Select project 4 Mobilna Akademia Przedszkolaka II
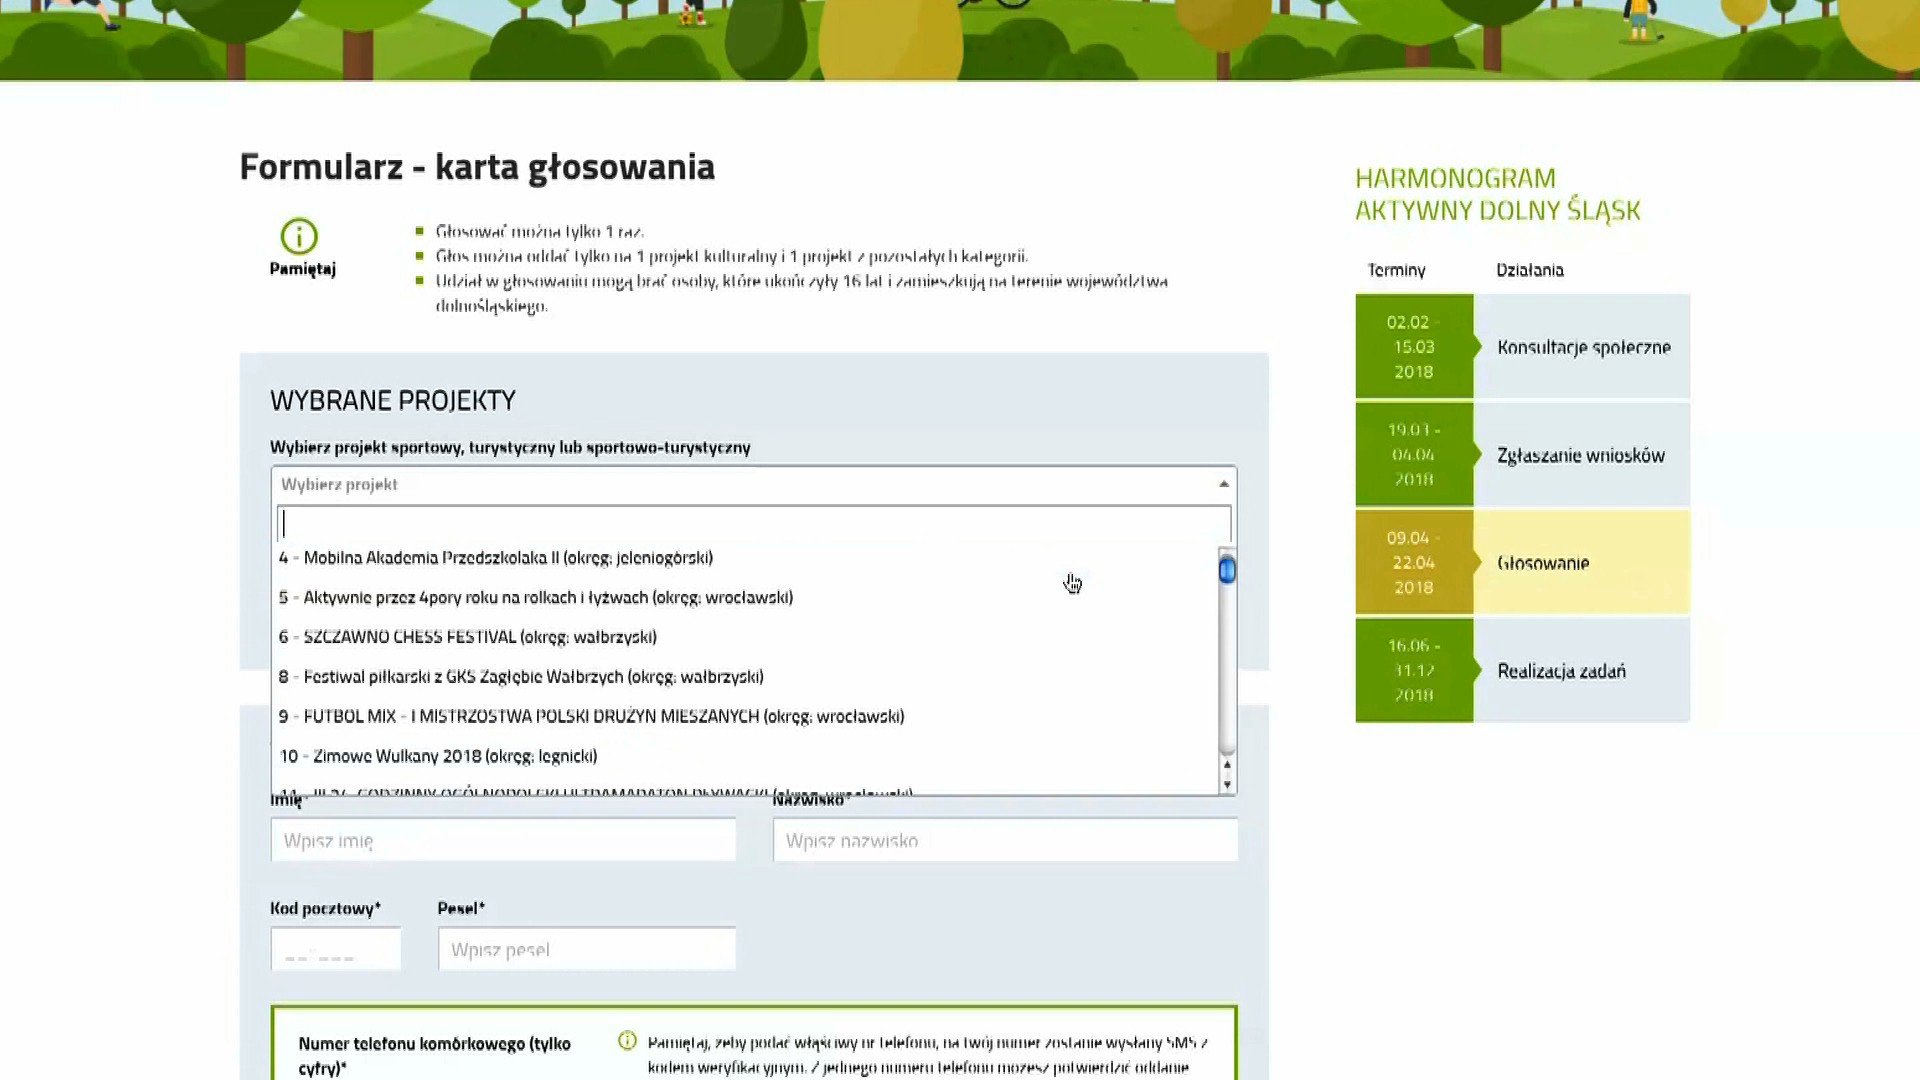This screenshot has height=1080, width=1920. coord(745,558)
